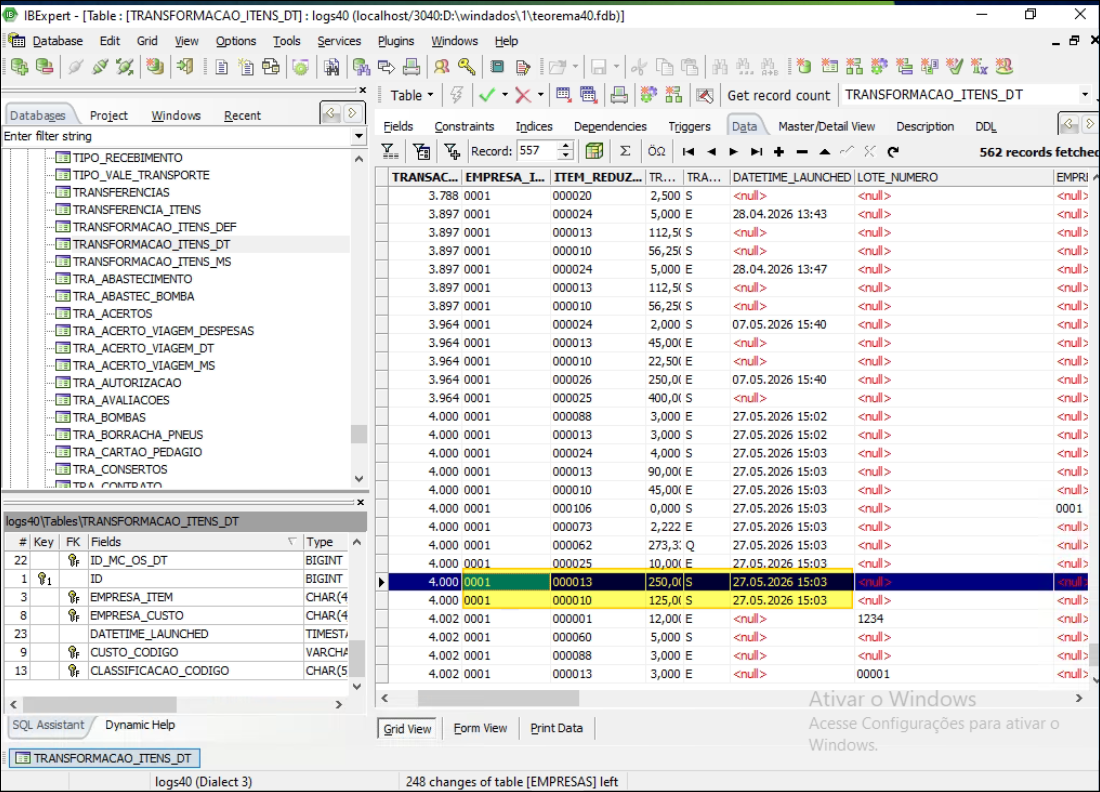Image resolution: width=1100 pixels, height=792 pixels.
Task: Click the cell with LOTE_NUMERO value 1234
Action: [x=953, y=619]
